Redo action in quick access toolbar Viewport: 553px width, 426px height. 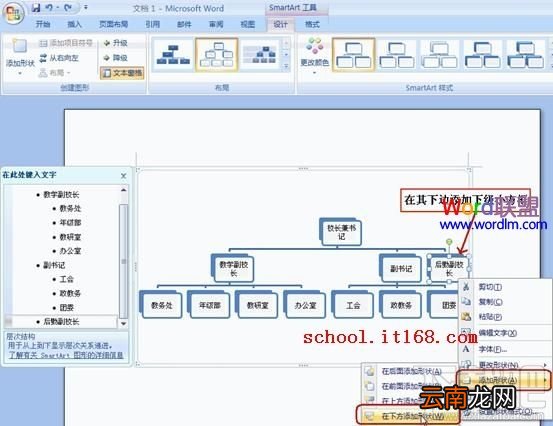click(68, 8)
